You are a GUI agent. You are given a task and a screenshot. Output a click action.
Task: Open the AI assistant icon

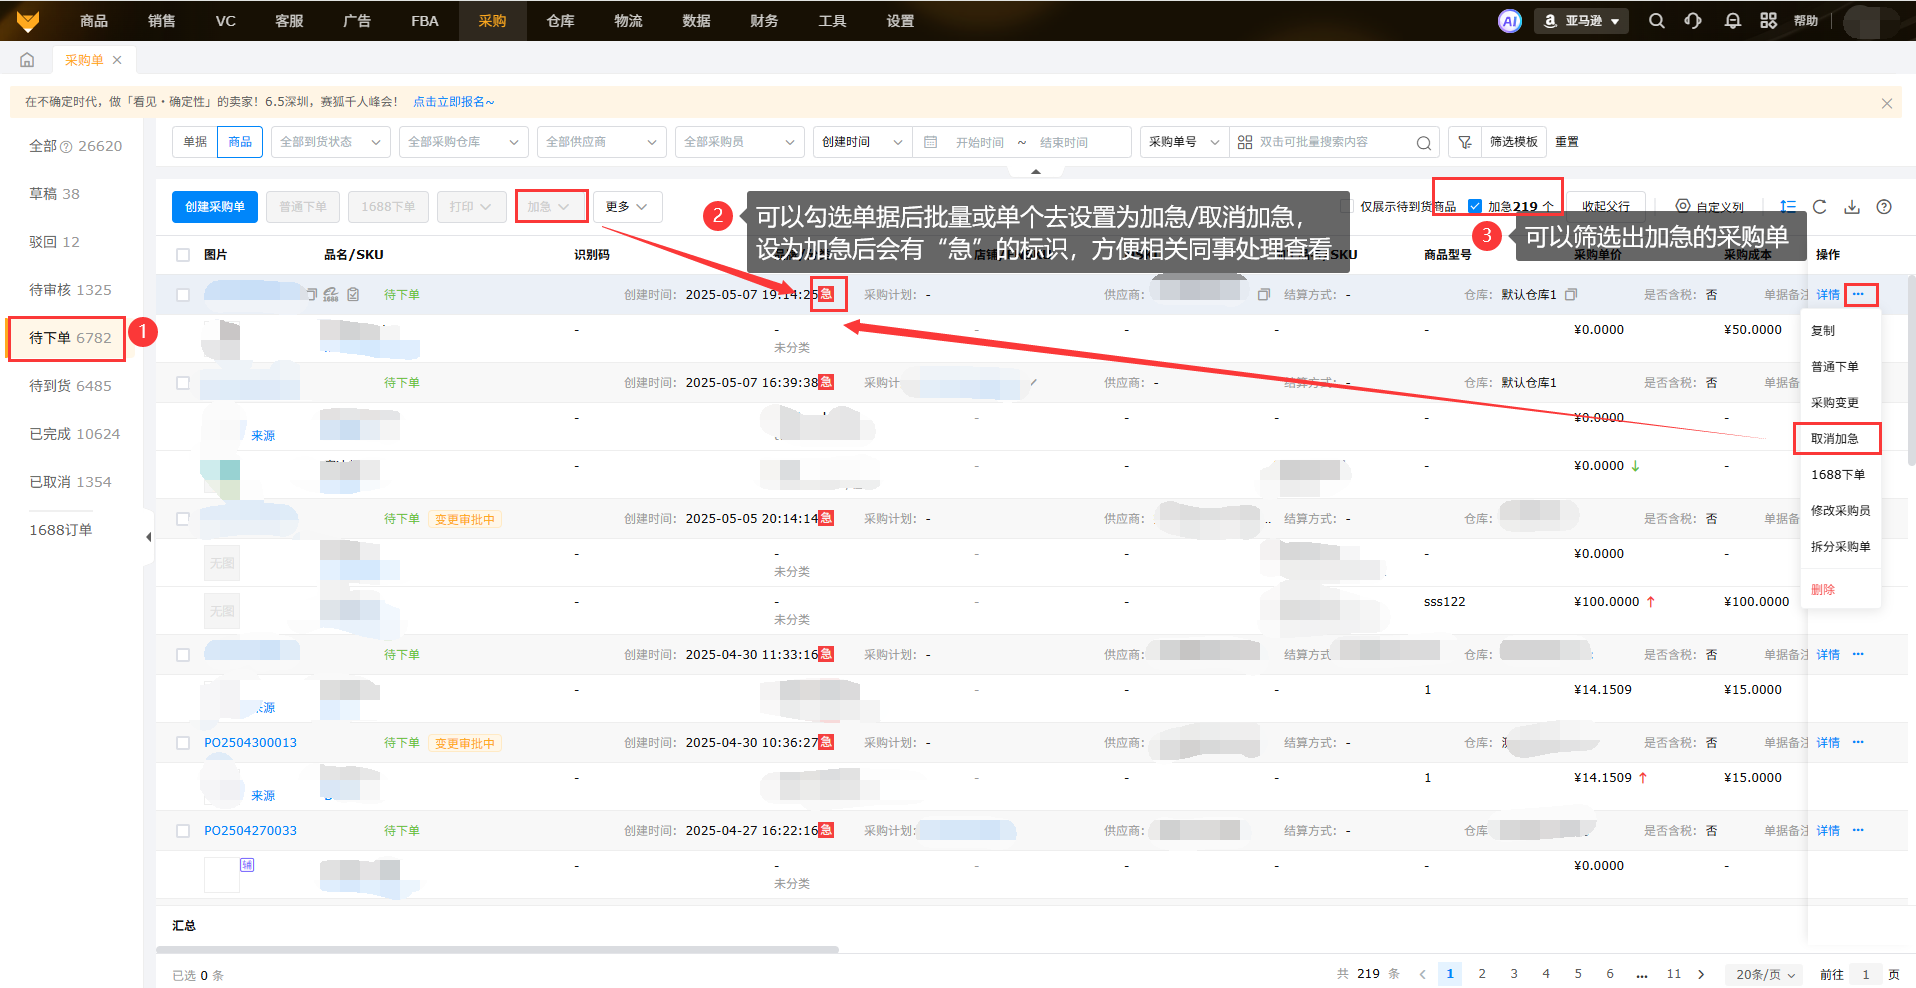click(1509, 21)
